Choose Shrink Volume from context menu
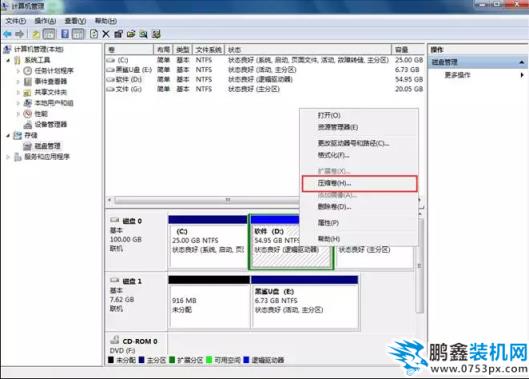 pyautogui.click(x=360, y=184)
